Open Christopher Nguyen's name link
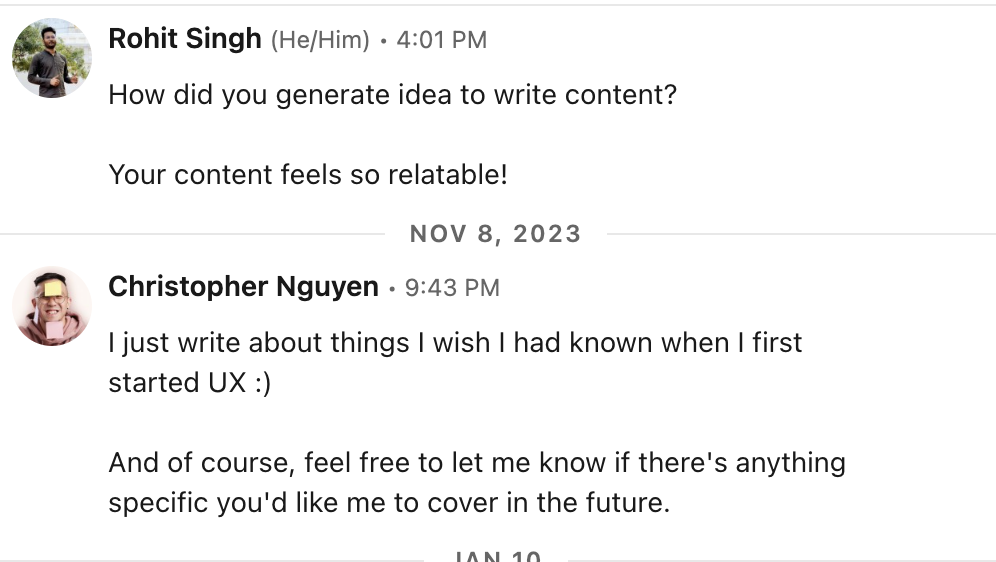The image size is (996, 562). [243, 288]
